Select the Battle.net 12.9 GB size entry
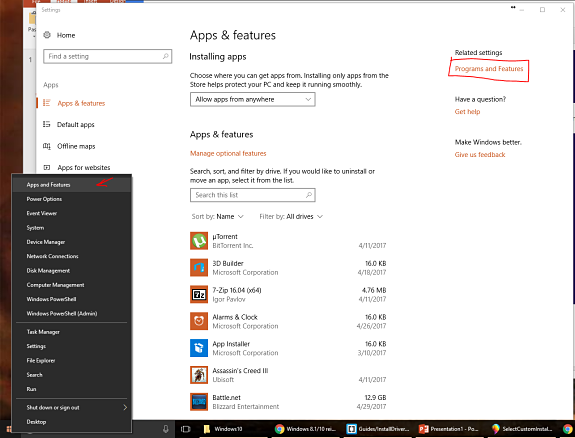This screenshot has width=575, height=438. tap(375, 398)
